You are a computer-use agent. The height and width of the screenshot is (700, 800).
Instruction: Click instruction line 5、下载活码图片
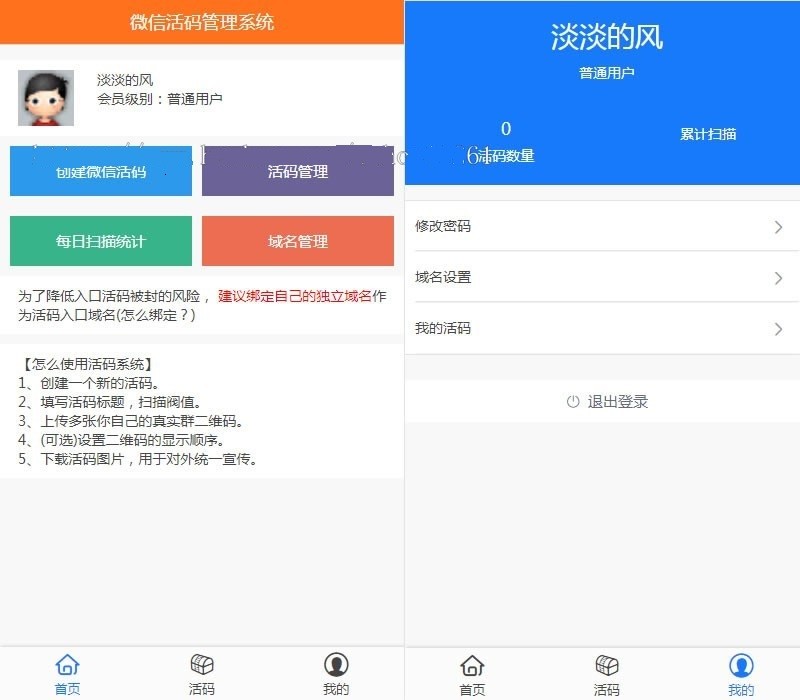pos(137,459)
